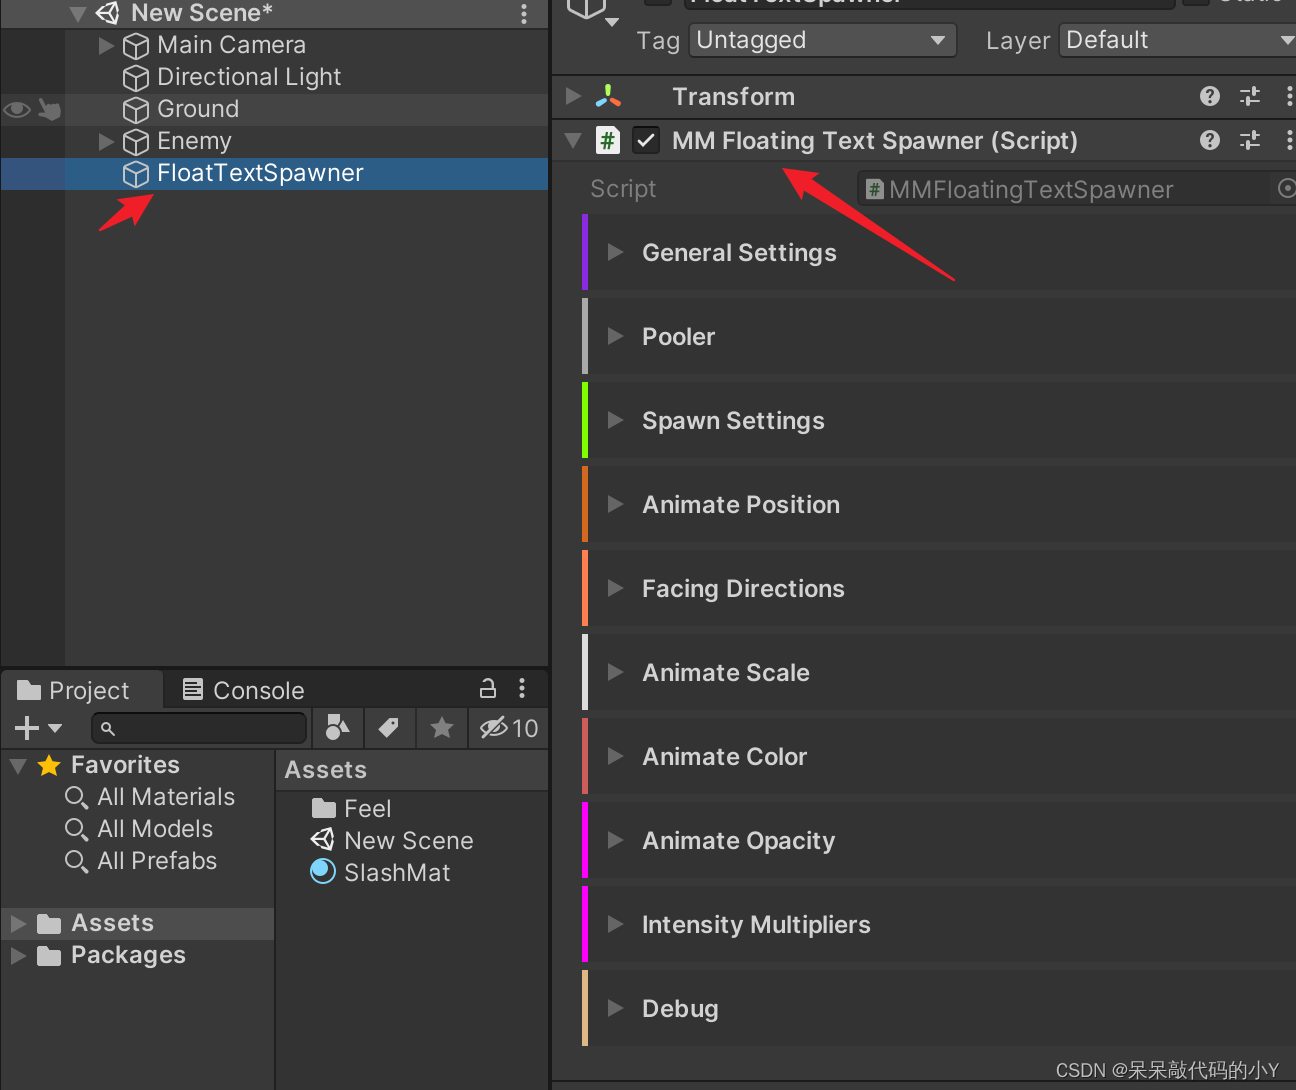This screenshot has width=1296, height=1090.
Task: Open Transform component preset settings icon
Action: tap(1250, 96)
